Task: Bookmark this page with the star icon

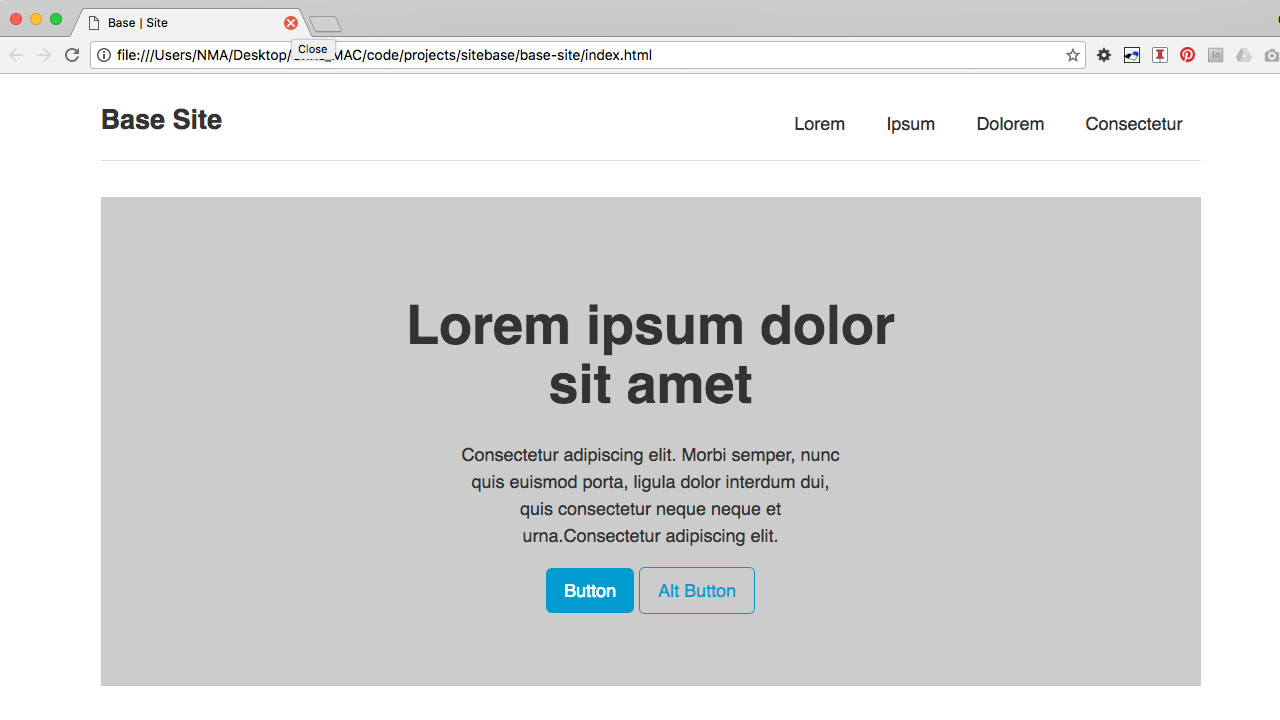Action: coord(1073,55)
